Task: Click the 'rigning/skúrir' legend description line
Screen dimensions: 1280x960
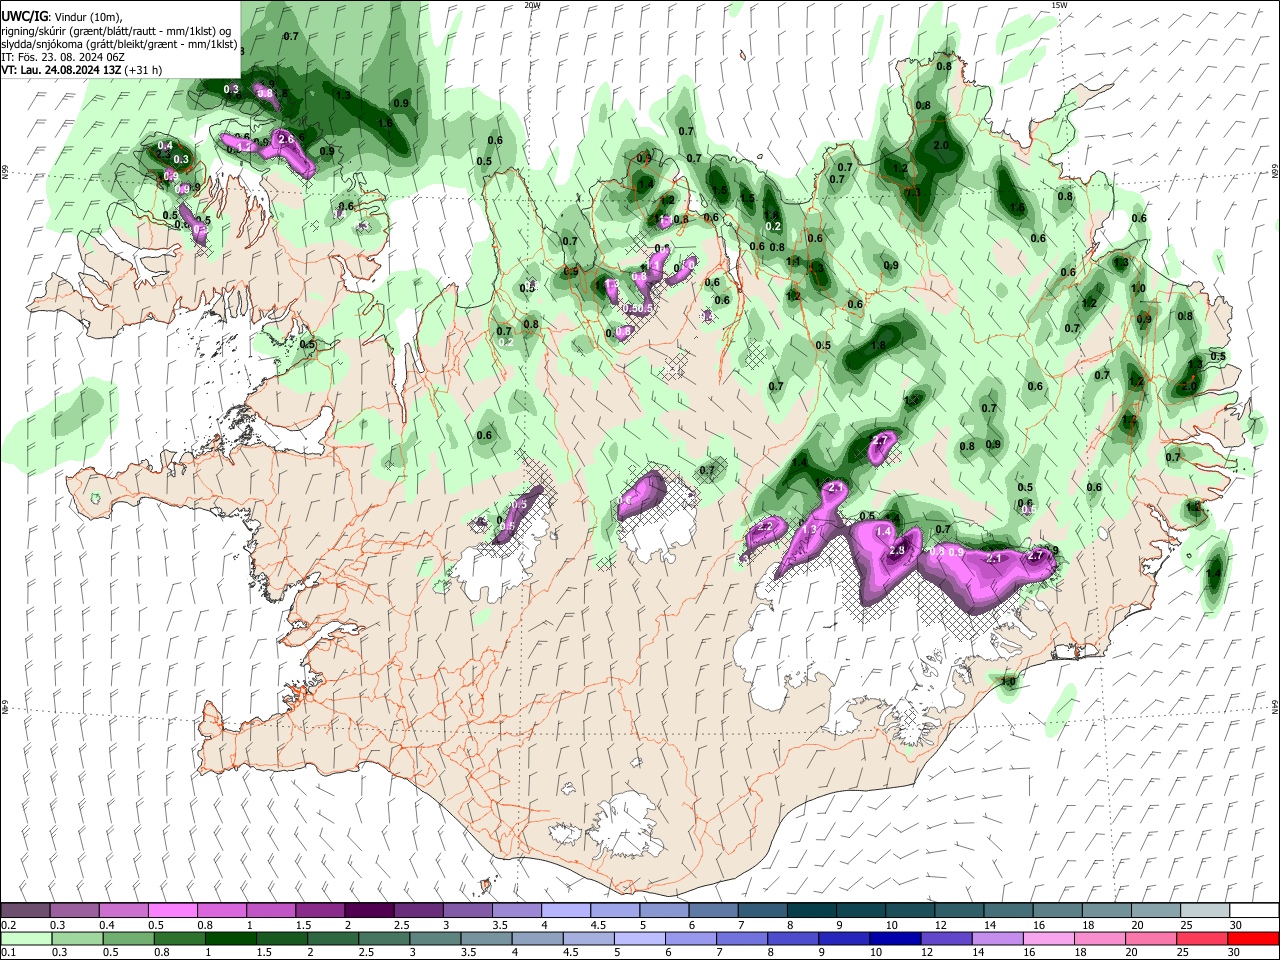Action: click(116, 30)
